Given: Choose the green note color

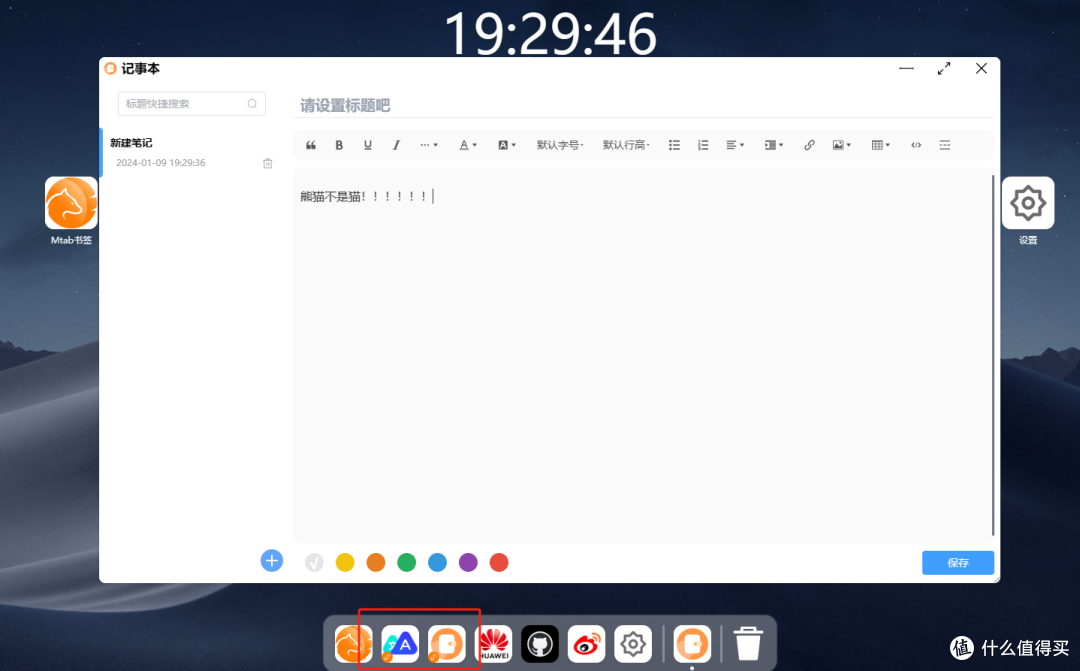Looking at the screenshot, I should point(406,563).
